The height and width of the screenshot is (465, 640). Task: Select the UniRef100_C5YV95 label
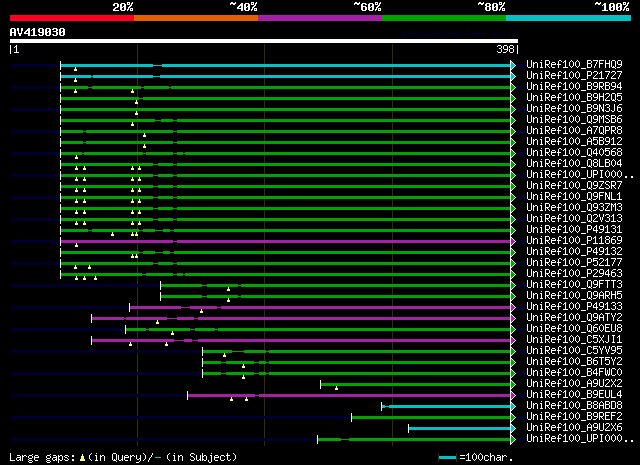click(574, 351)
